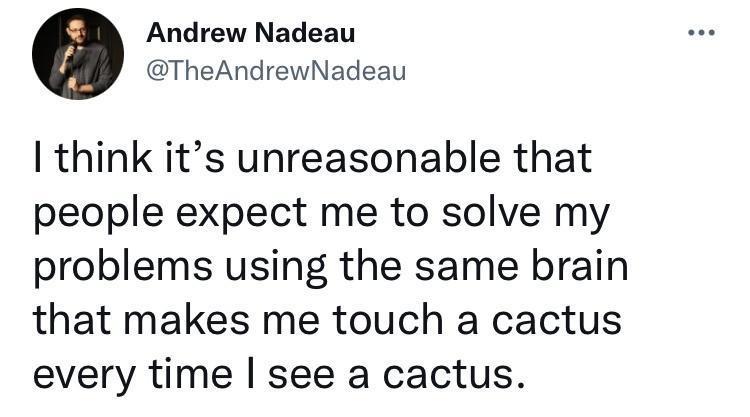Select the word "touch" in the tweet
Screen dimensions: 750x417
(390, 322)
